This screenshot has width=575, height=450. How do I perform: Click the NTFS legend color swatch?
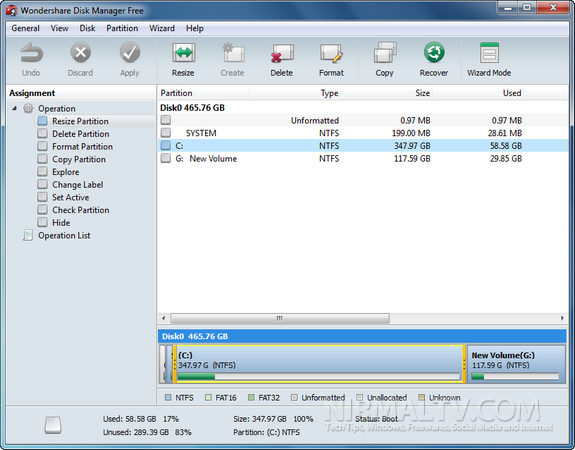[x=168, y=397]
